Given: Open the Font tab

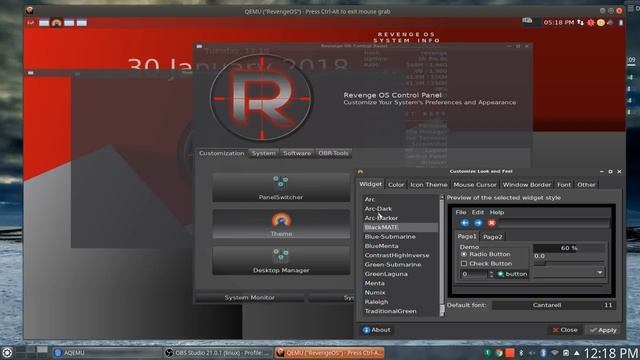Looking at the screenshot, I should point(564,185).
